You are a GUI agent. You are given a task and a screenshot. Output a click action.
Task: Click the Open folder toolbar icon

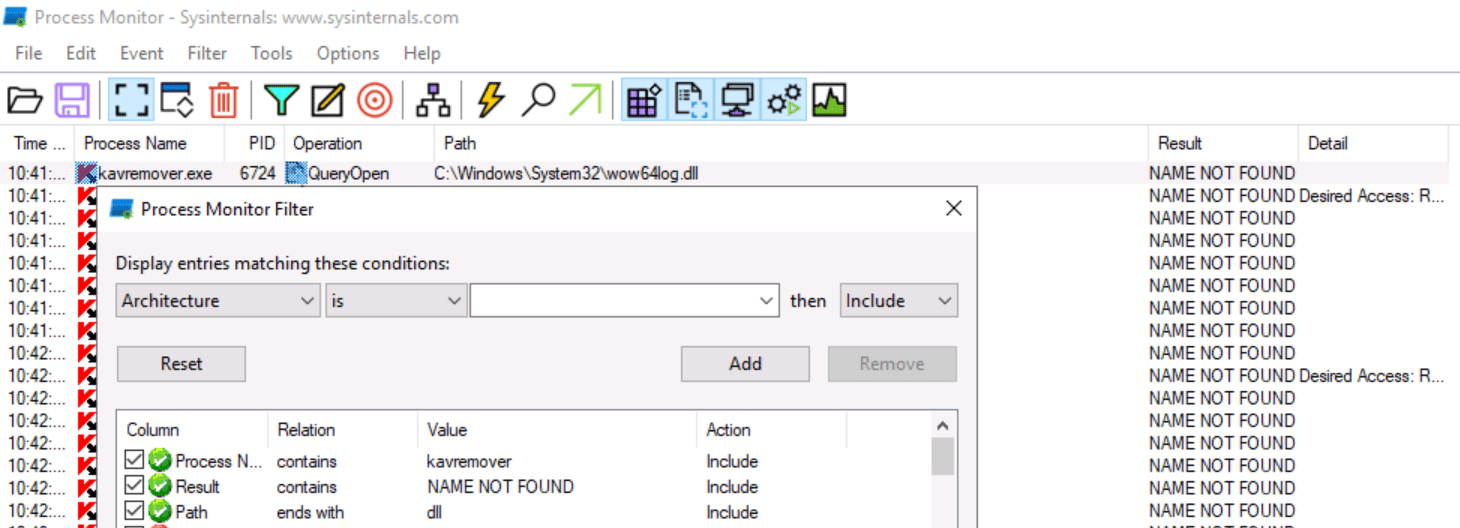coord(25,100)
